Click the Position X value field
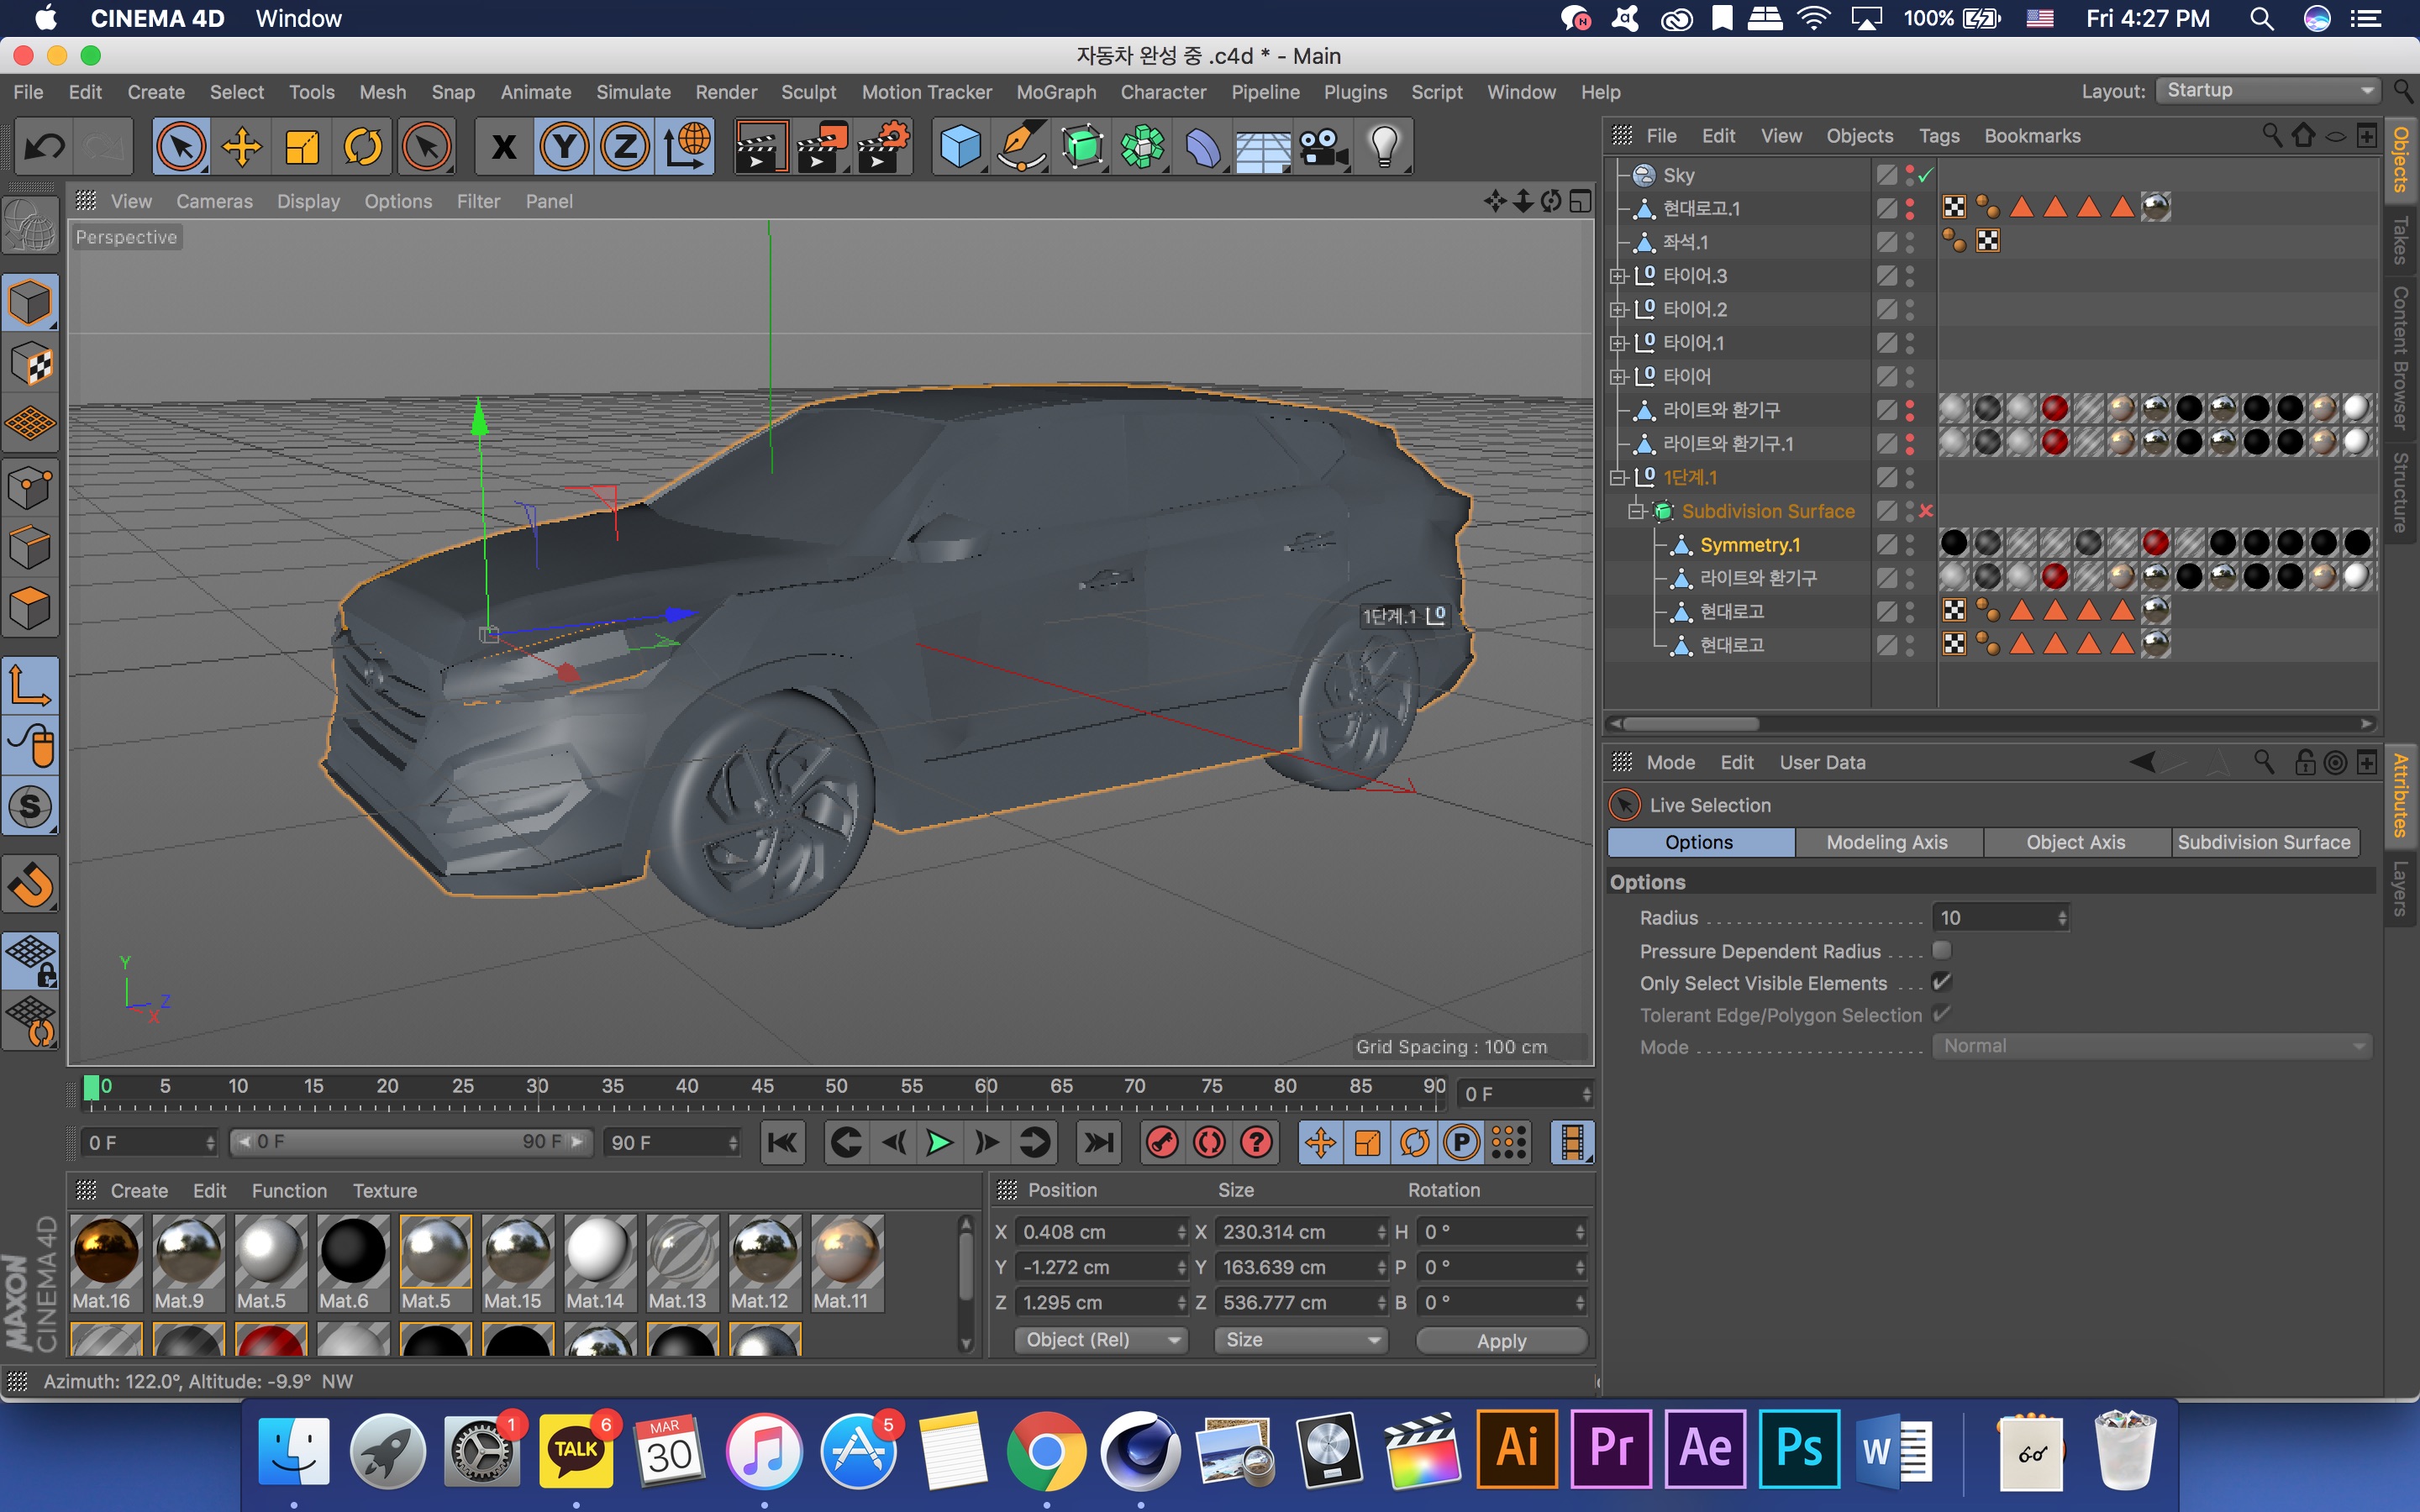Viewport: 2420px width, 1512px height. 1100,1232
